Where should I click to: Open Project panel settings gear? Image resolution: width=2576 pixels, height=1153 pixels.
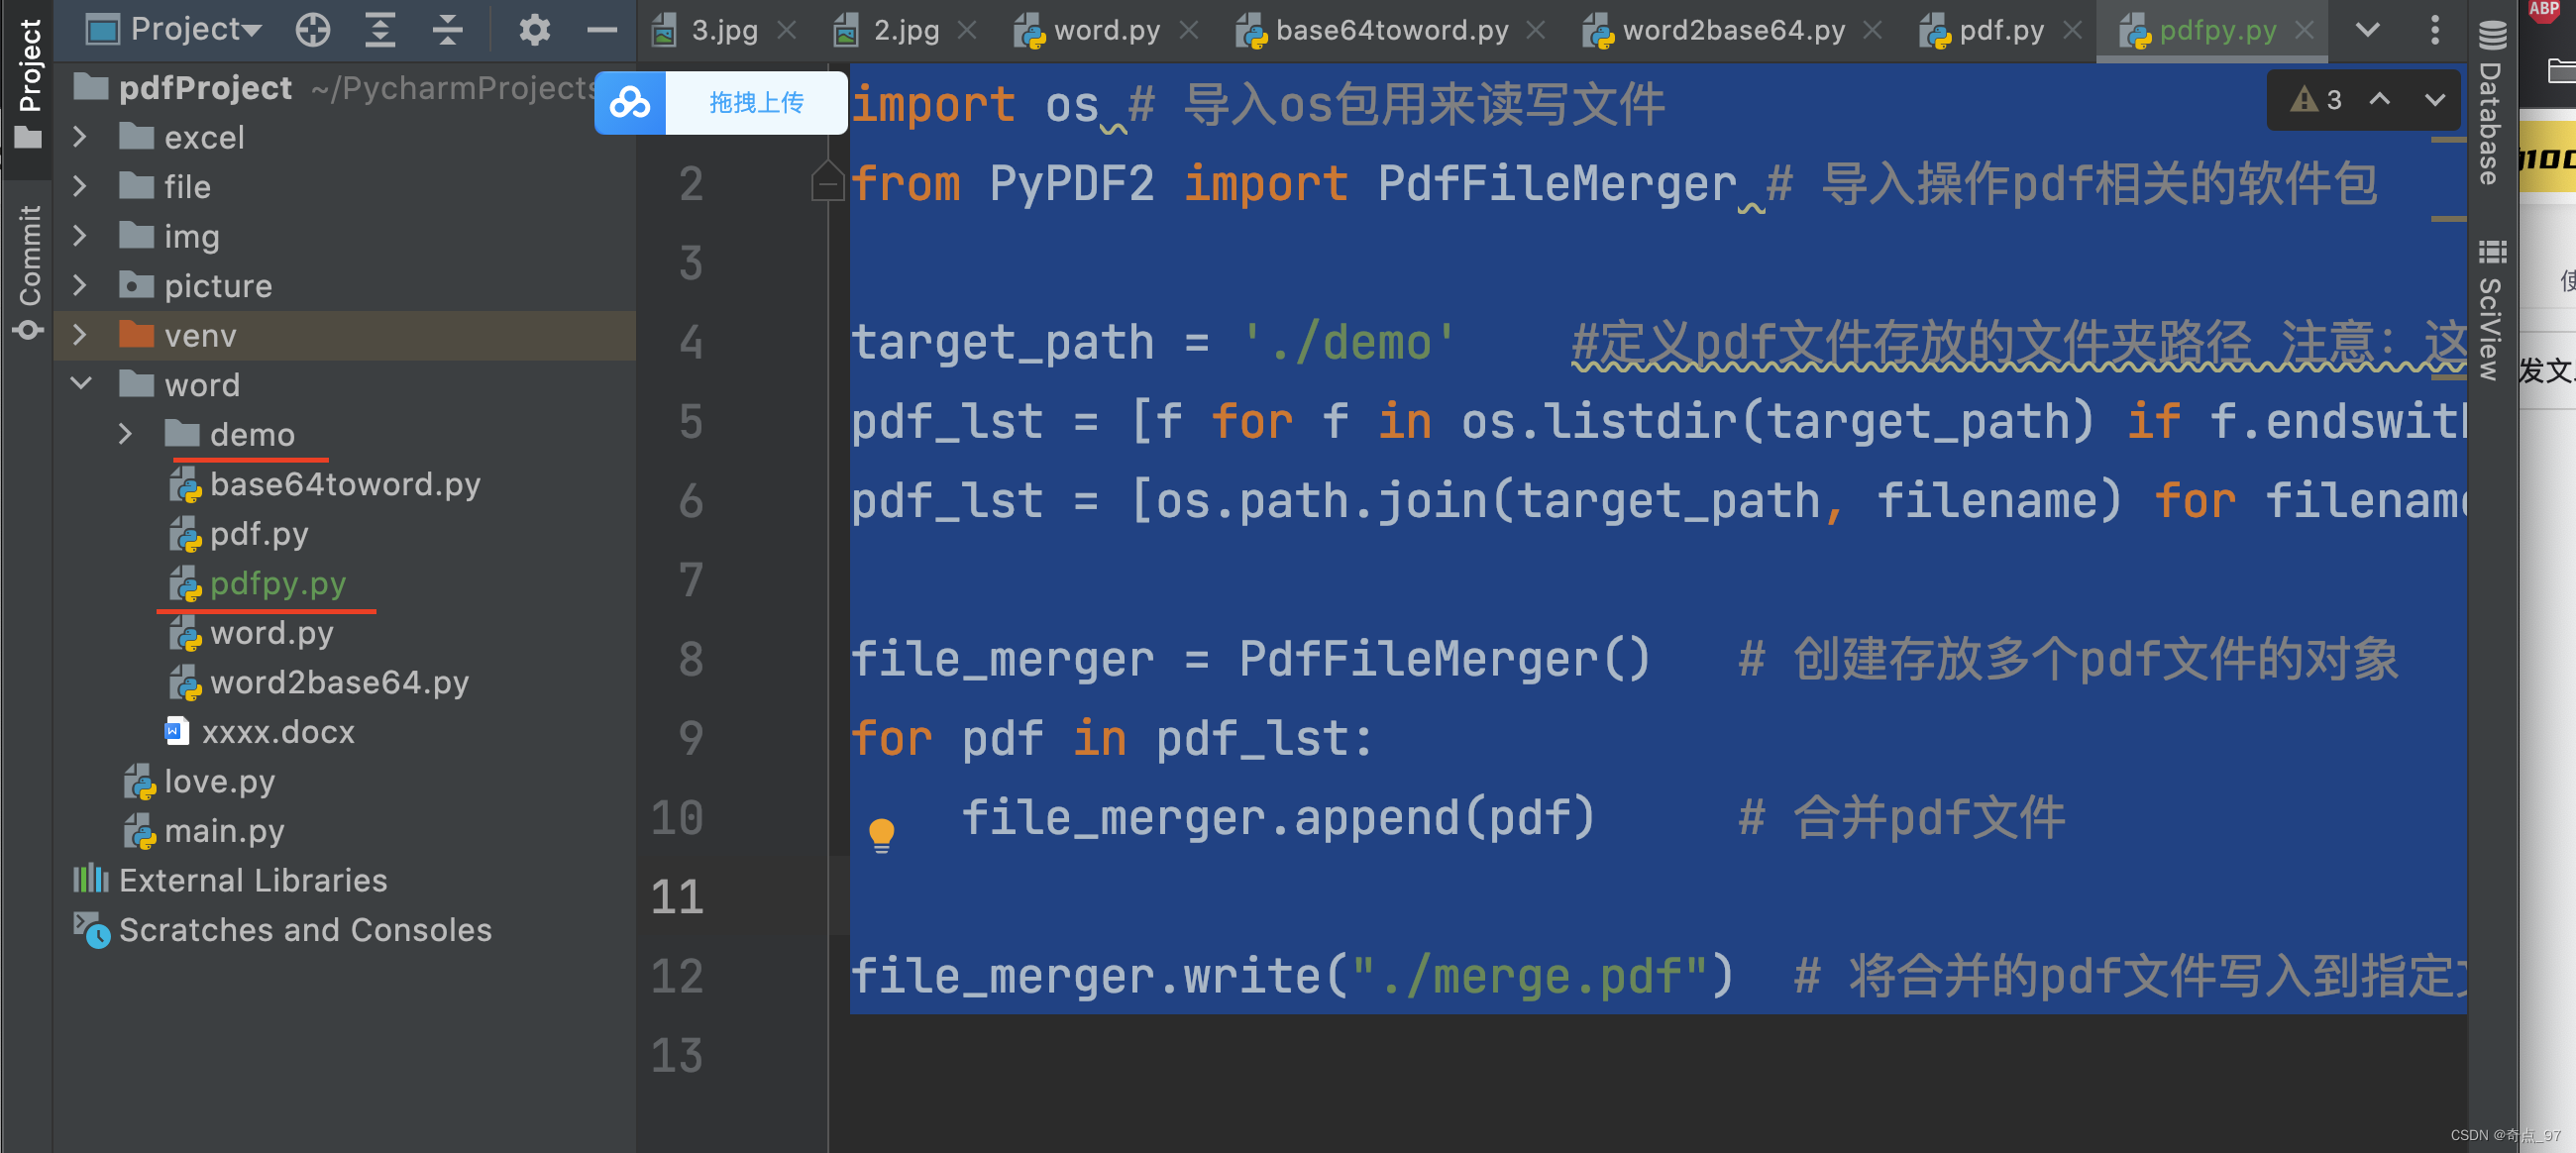click(534, 30)
